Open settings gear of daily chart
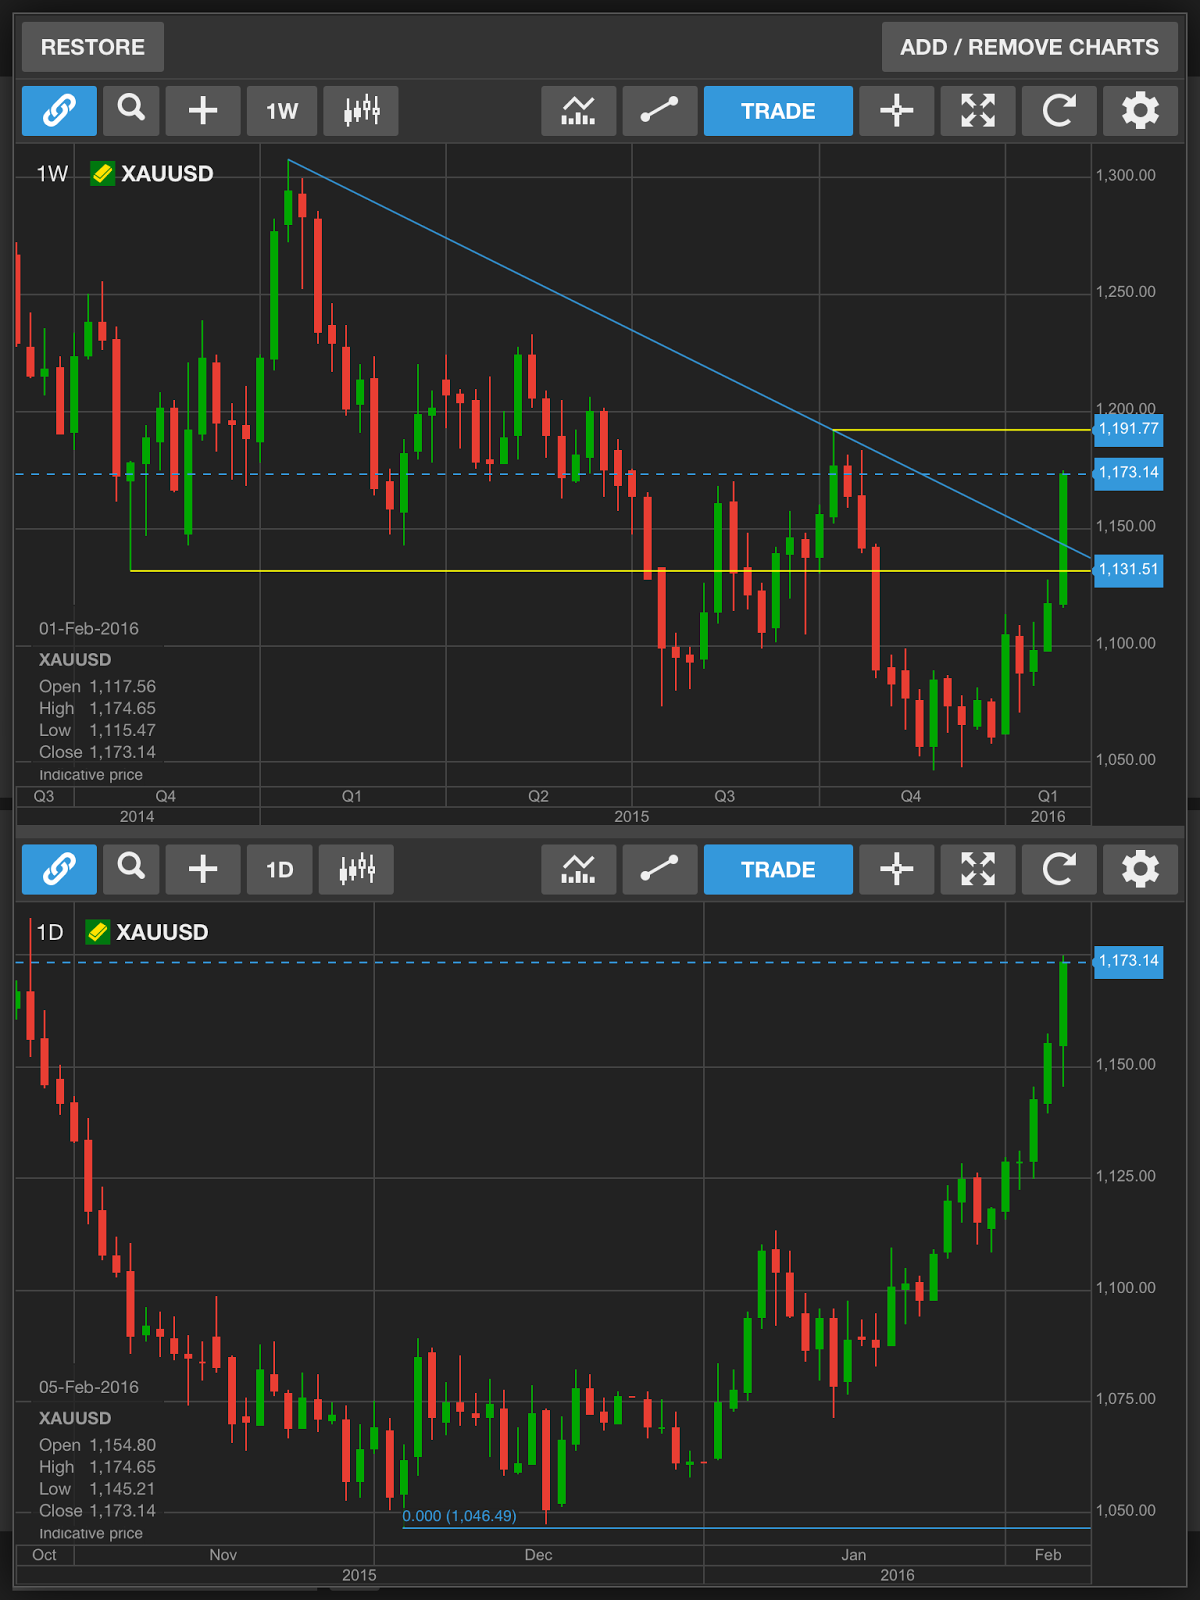The image size is (1200, 1600). point(1140,869)
